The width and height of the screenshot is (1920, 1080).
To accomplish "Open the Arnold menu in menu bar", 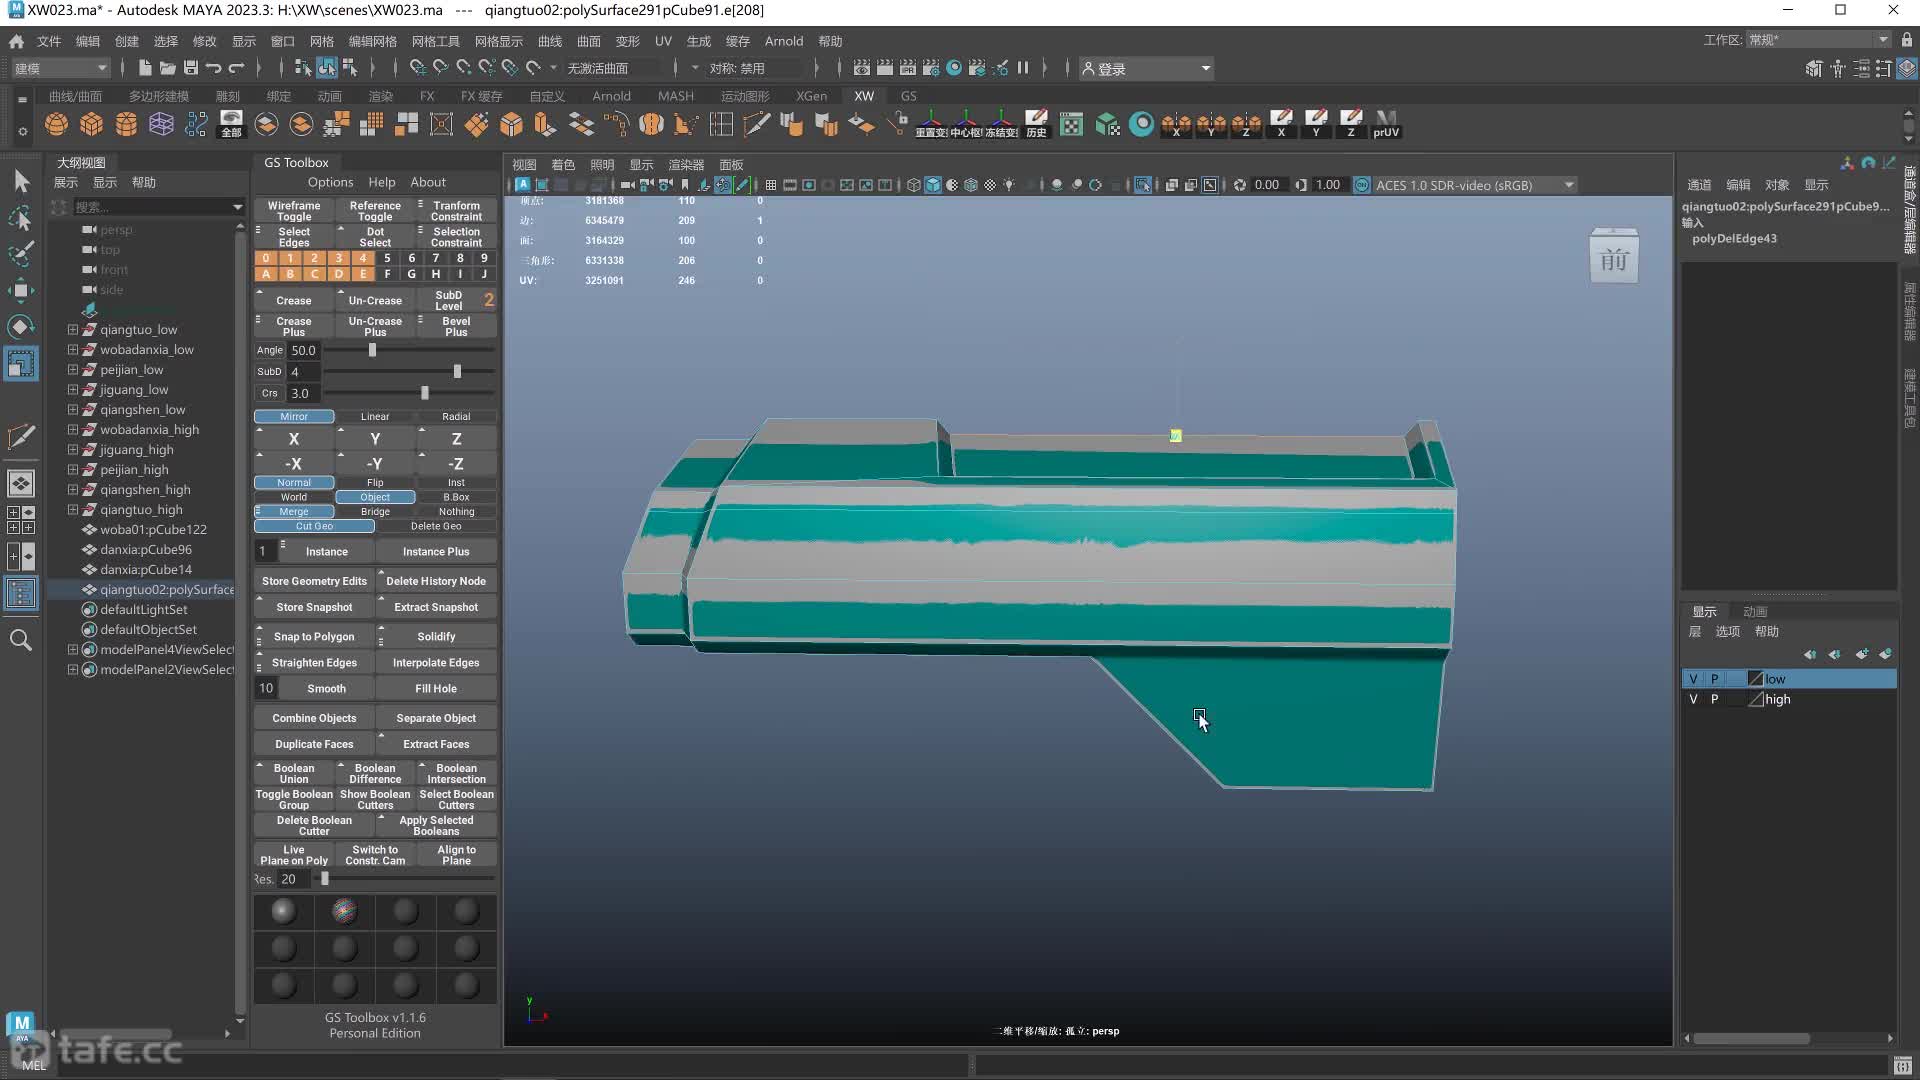I will [784, 41].
